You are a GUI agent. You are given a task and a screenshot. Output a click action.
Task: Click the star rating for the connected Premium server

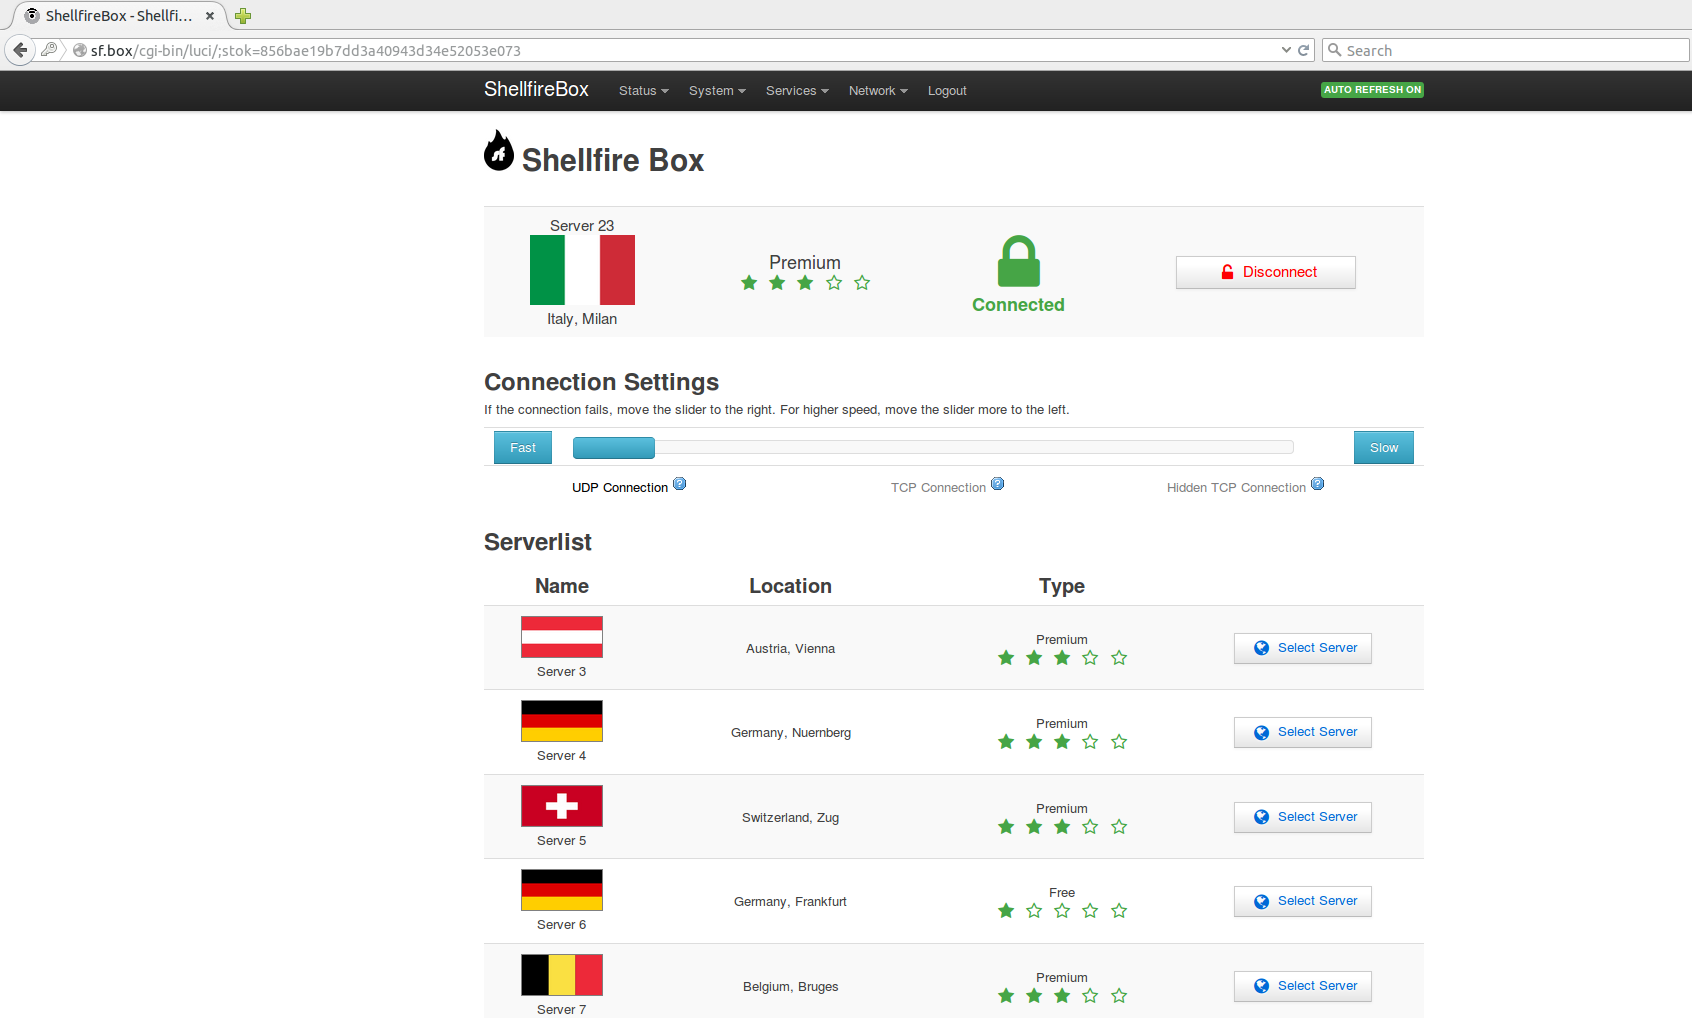805,283
